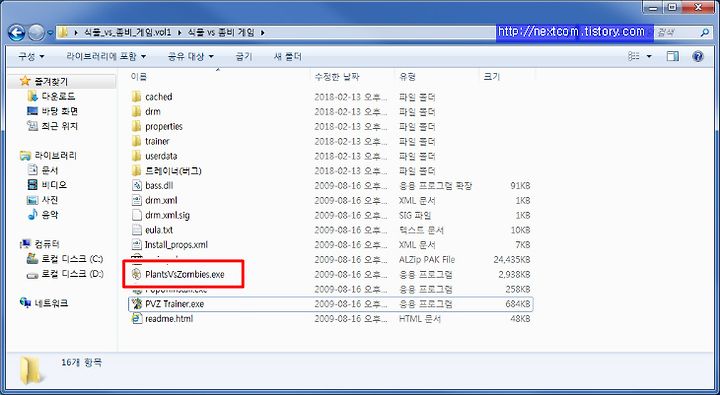Screen dimensions: 720x395
Task: Select the trainer folder icon
Action: click(x=136, y=141)
